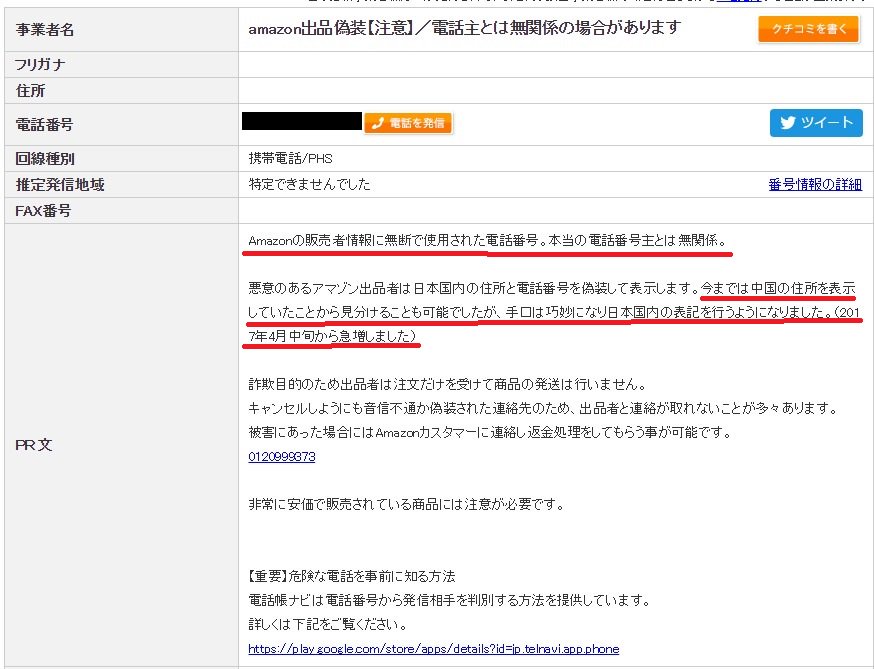Click the 電話番号 row label
This screenshot has height=669, width=874.
click(44, 125)
